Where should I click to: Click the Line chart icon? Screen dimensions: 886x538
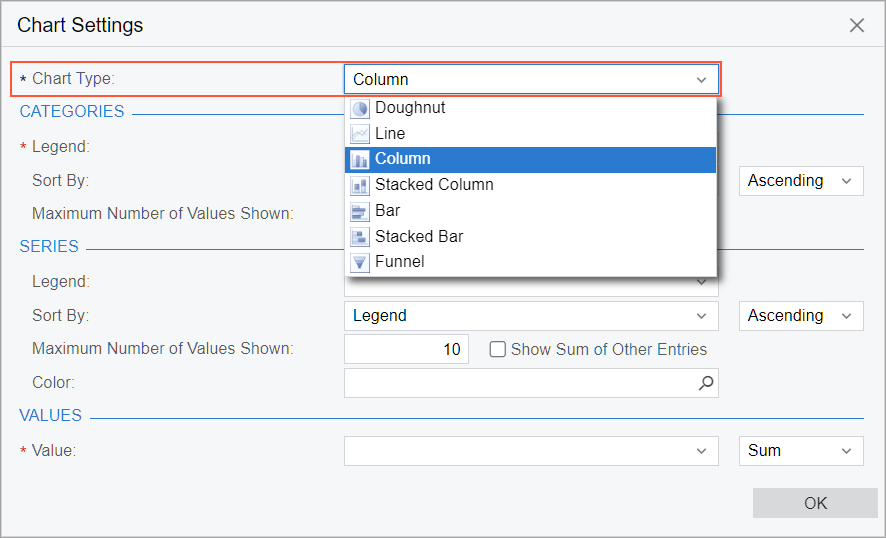(360, 134)
